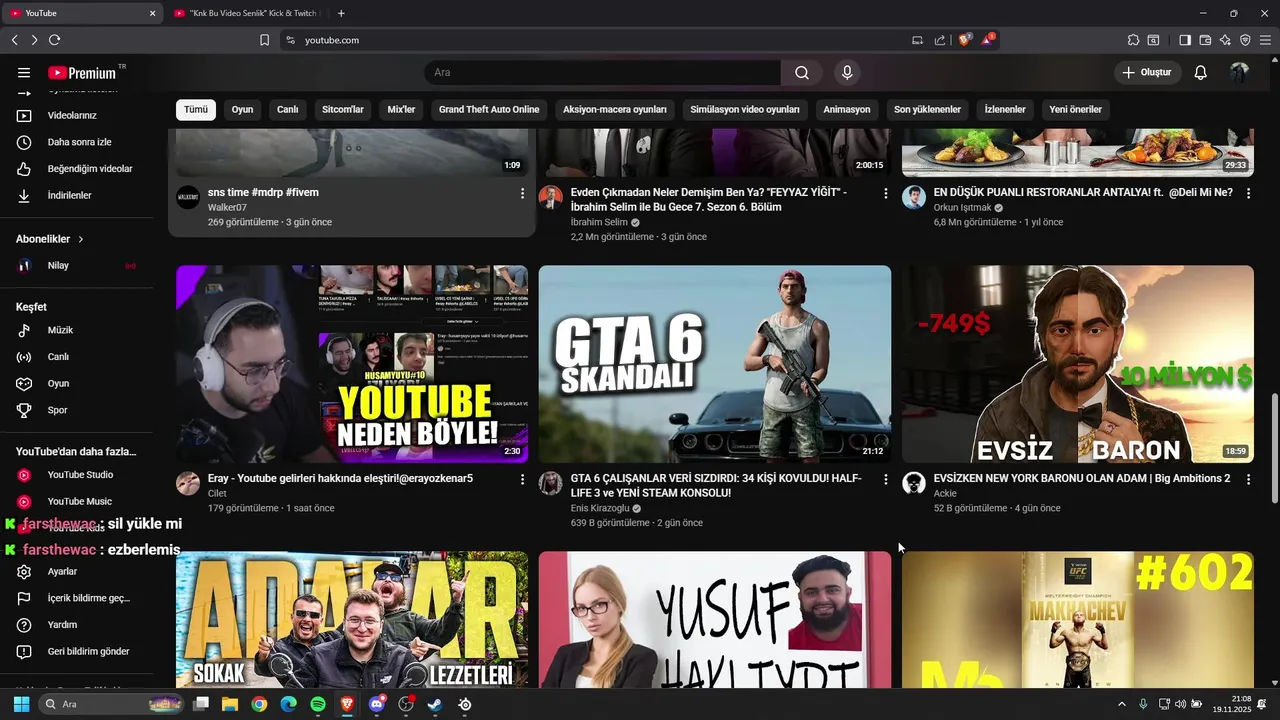Viewport: 1280px width, 720px height.
Task: Reload the page with the refresh icon
Action: pyautogui.click(x=54, y=40)
